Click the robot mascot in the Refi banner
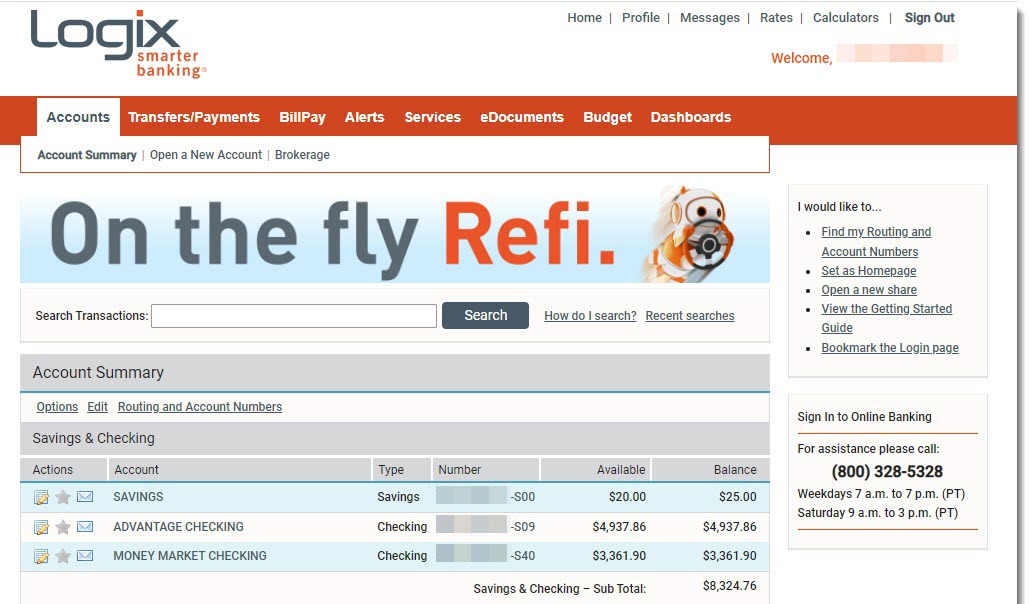1031x604 pixels. coord(697,235)
